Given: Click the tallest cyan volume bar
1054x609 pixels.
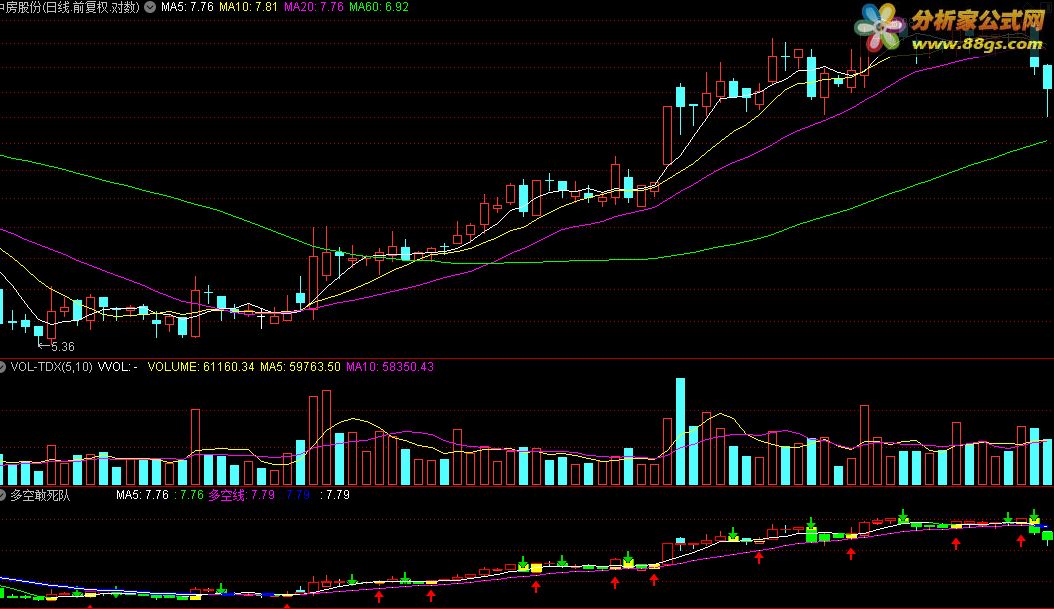Looking at the screenshot, I should [680, 432].
